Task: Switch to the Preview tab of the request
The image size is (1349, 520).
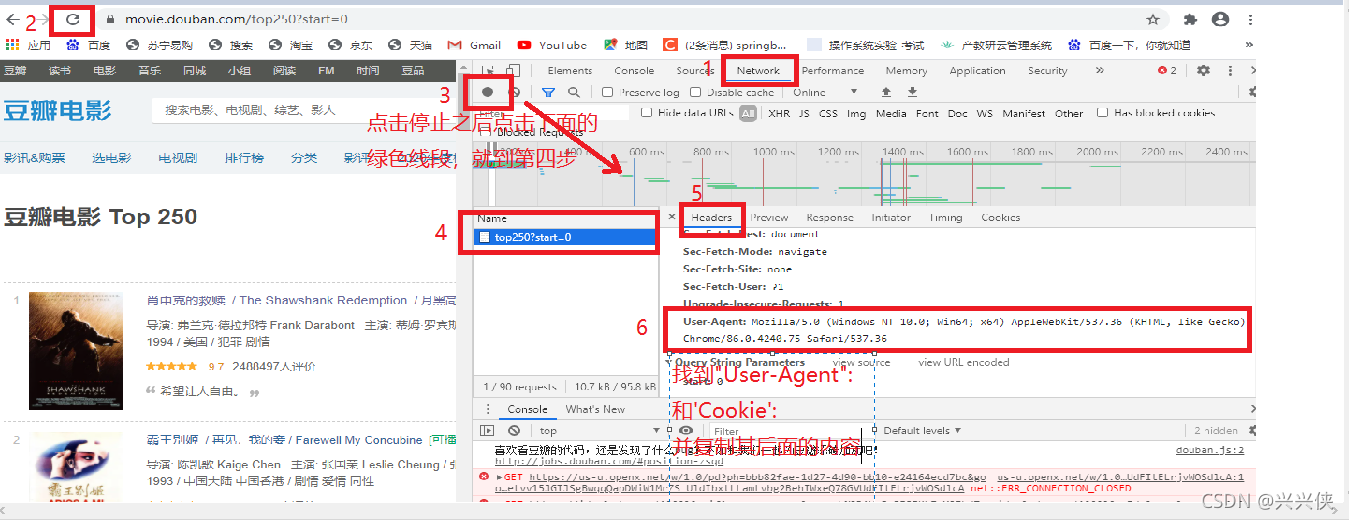Action: click(769, 217)
